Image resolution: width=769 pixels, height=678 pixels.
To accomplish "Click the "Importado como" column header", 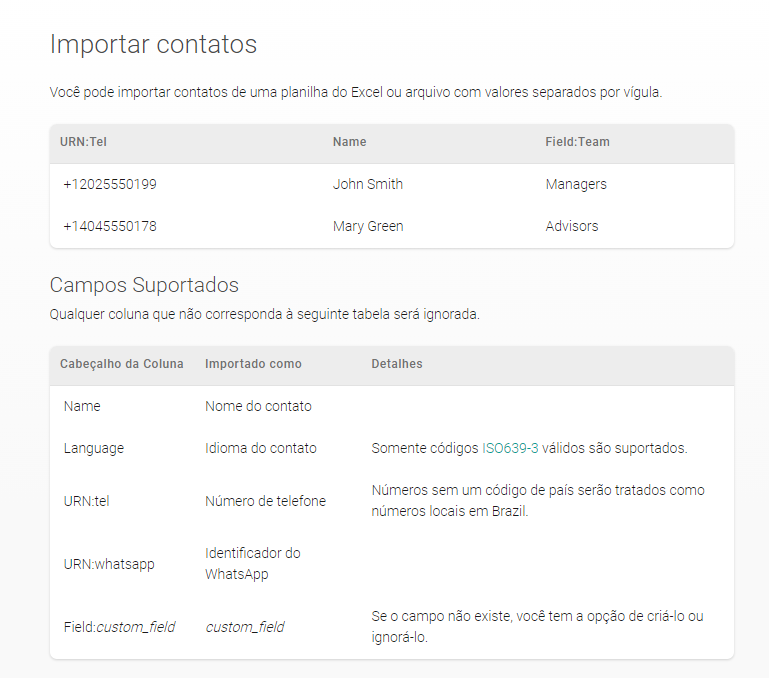I will [253, 364].
